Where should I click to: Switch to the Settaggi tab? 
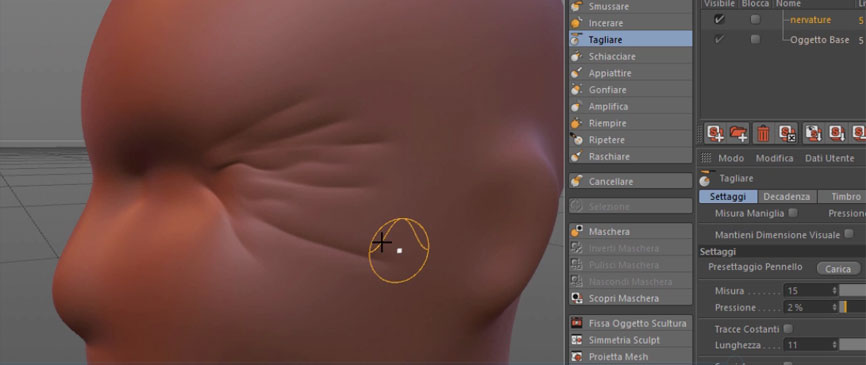[x=728, y=197]
